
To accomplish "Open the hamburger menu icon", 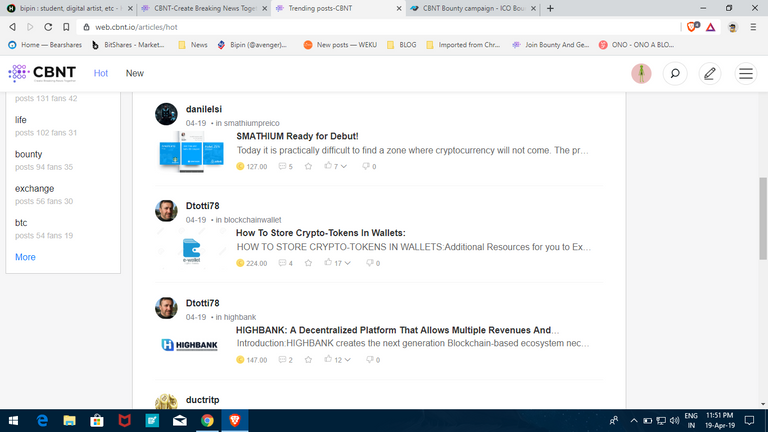I will [x=745, y=73].
